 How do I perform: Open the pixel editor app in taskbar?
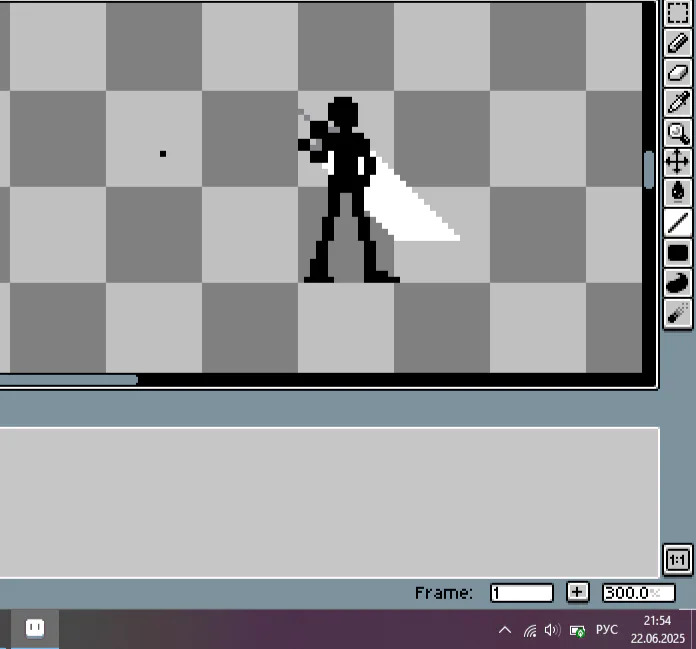[35, 629]
